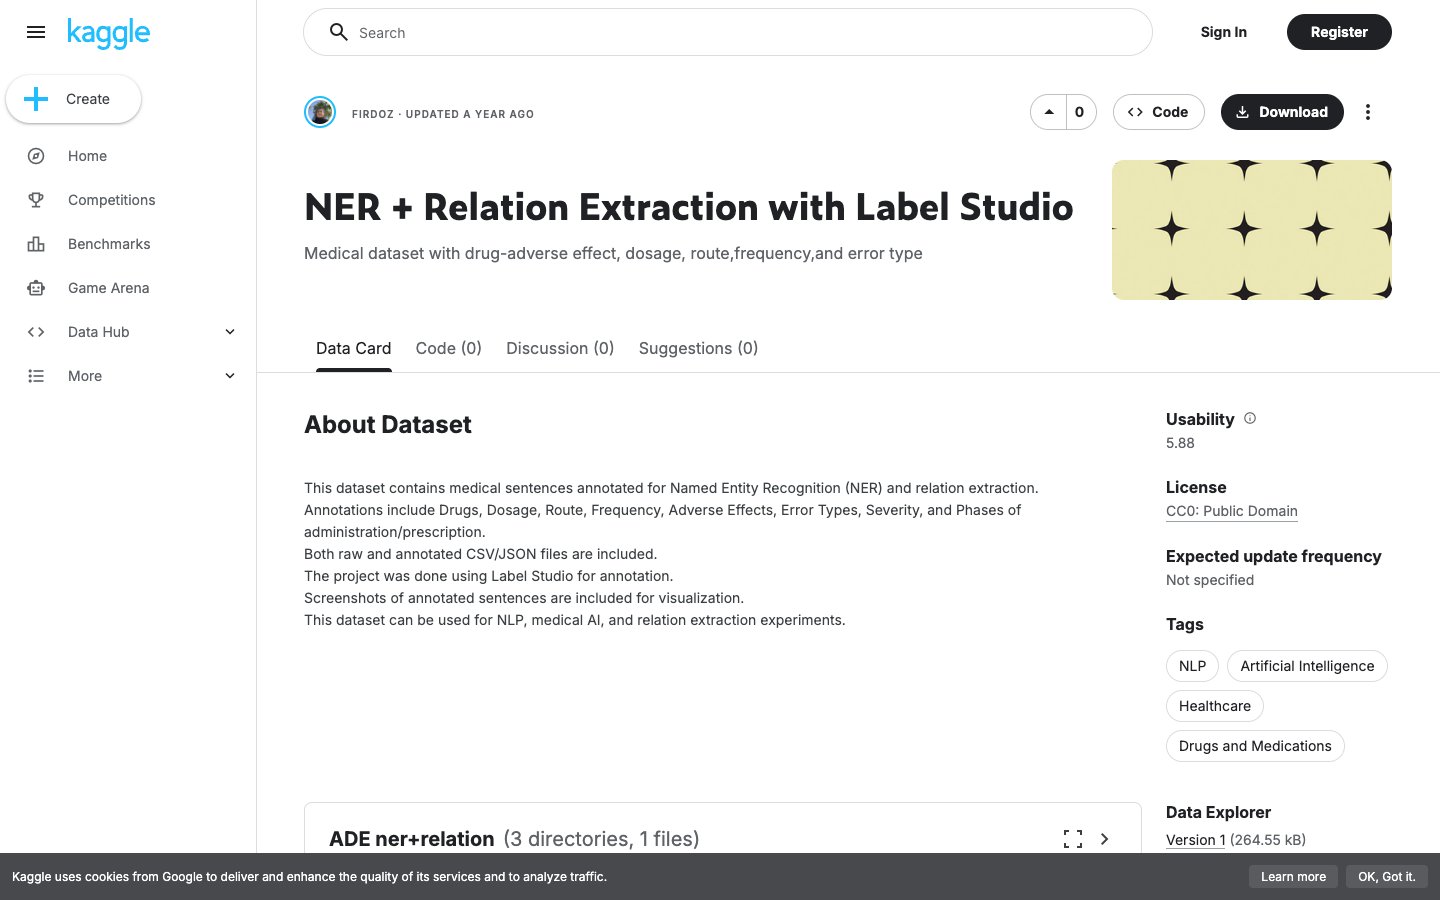Click the Data Hub code brackets icon

[36, 332]
